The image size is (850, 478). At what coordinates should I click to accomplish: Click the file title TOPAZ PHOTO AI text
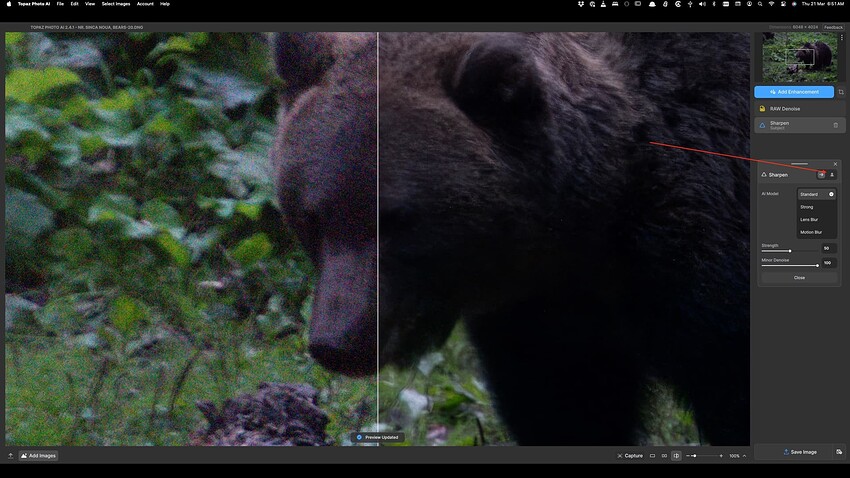[x=87, y=27]
